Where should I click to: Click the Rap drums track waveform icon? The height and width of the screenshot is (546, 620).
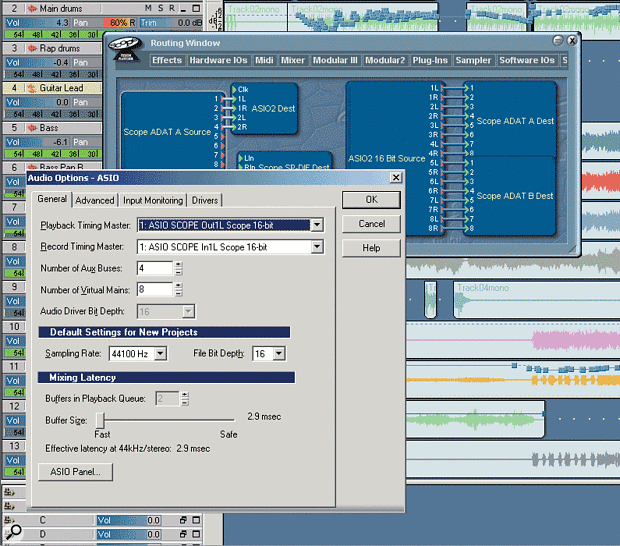point(32,48)
